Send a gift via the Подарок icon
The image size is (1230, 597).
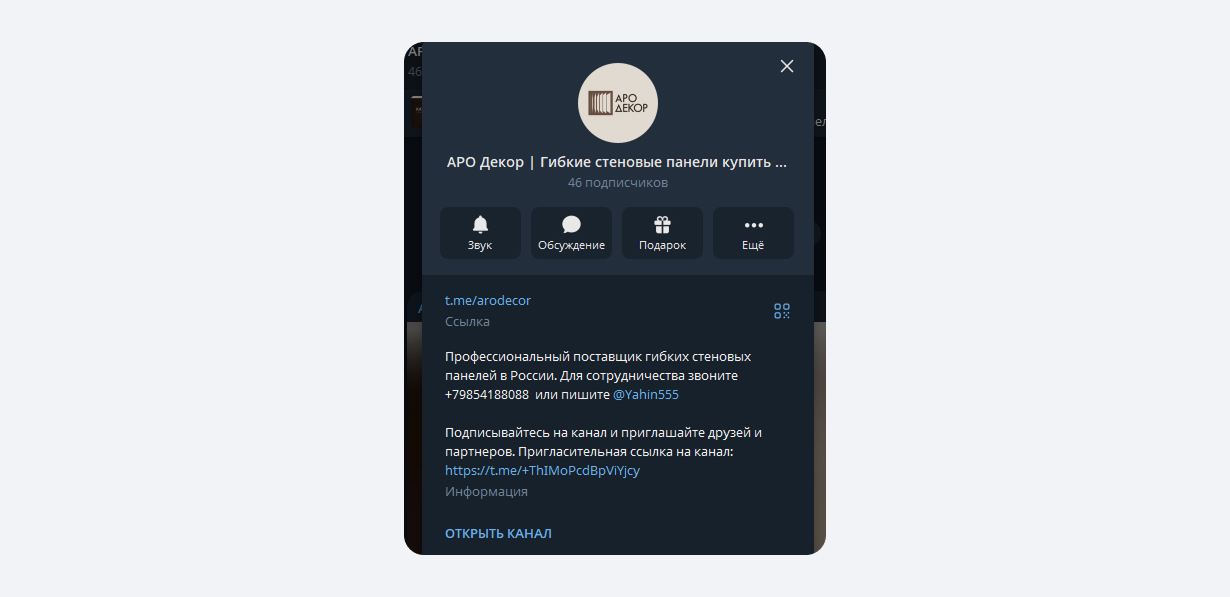pyautogui.click(x=662, y=233)
